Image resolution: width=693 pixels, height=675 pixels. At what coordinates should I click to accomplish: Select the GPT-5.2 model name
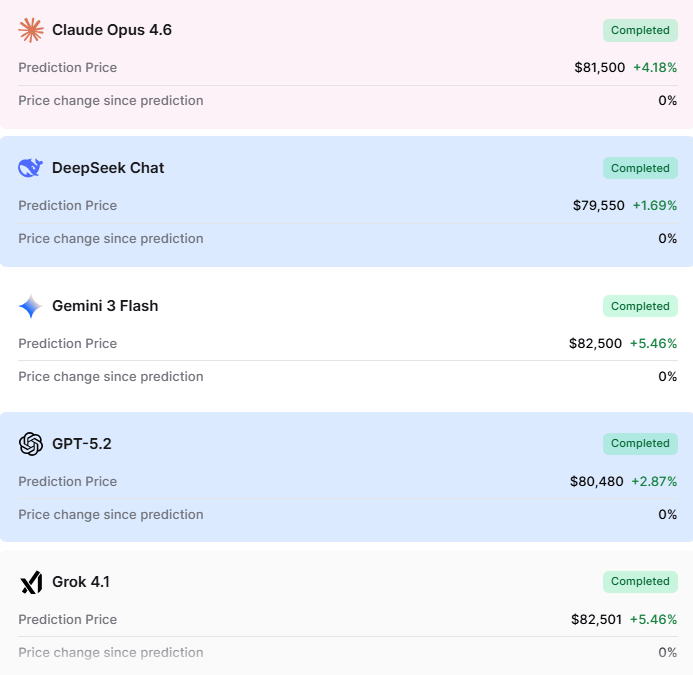coord(82,444)
